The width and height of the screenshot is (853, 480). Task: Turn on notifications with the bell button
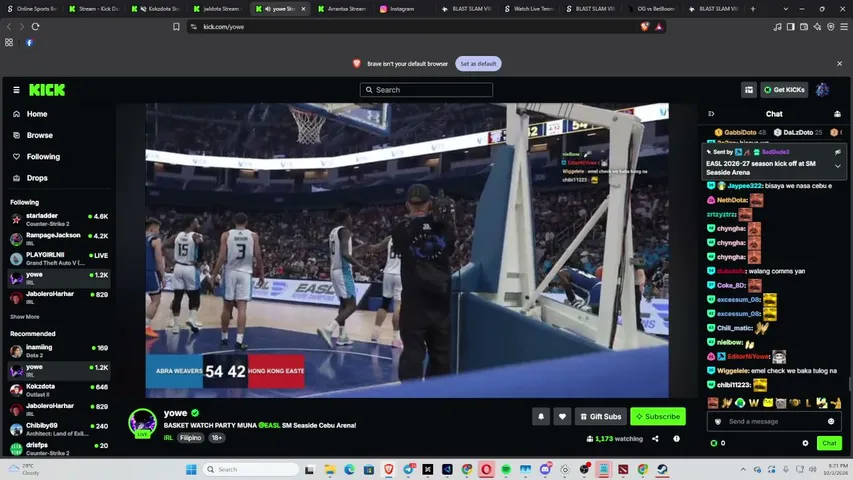[541, 416]
